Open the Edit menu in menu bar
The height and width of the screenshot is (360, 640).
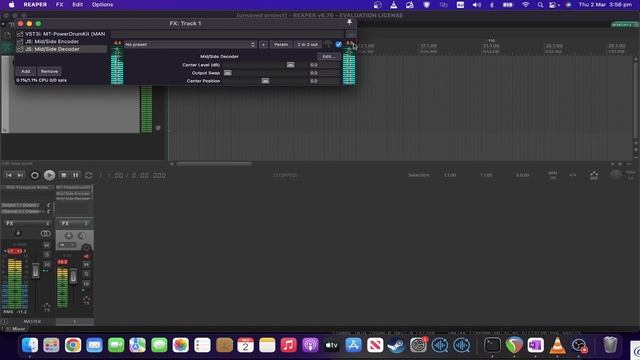(x=78, y=4)
